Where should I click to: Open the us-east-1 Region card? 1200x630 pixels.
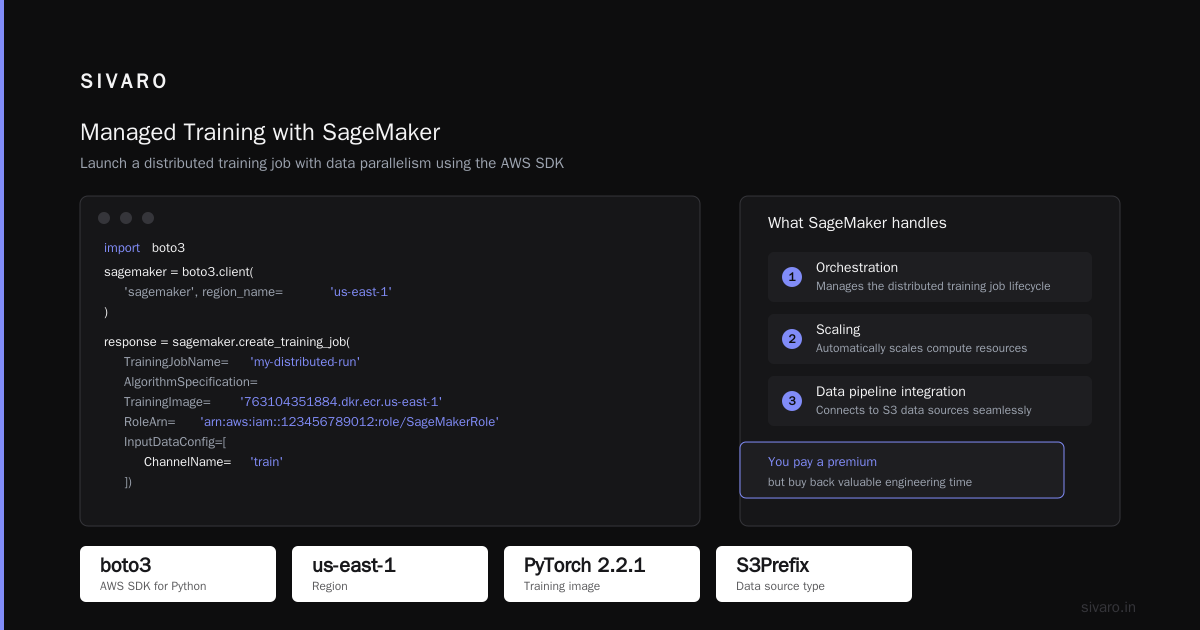click(x=390, y=574)
